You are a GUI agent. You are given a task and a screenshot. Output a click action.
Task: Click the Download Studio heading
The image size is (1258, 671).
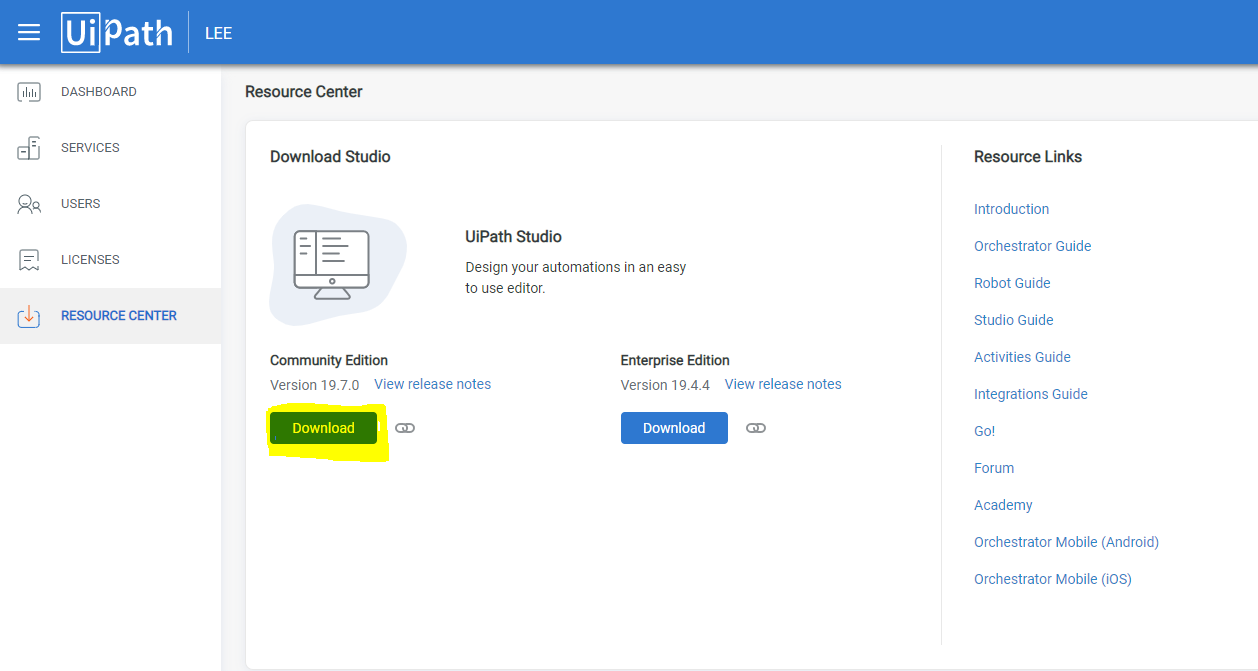click(330, 157)
